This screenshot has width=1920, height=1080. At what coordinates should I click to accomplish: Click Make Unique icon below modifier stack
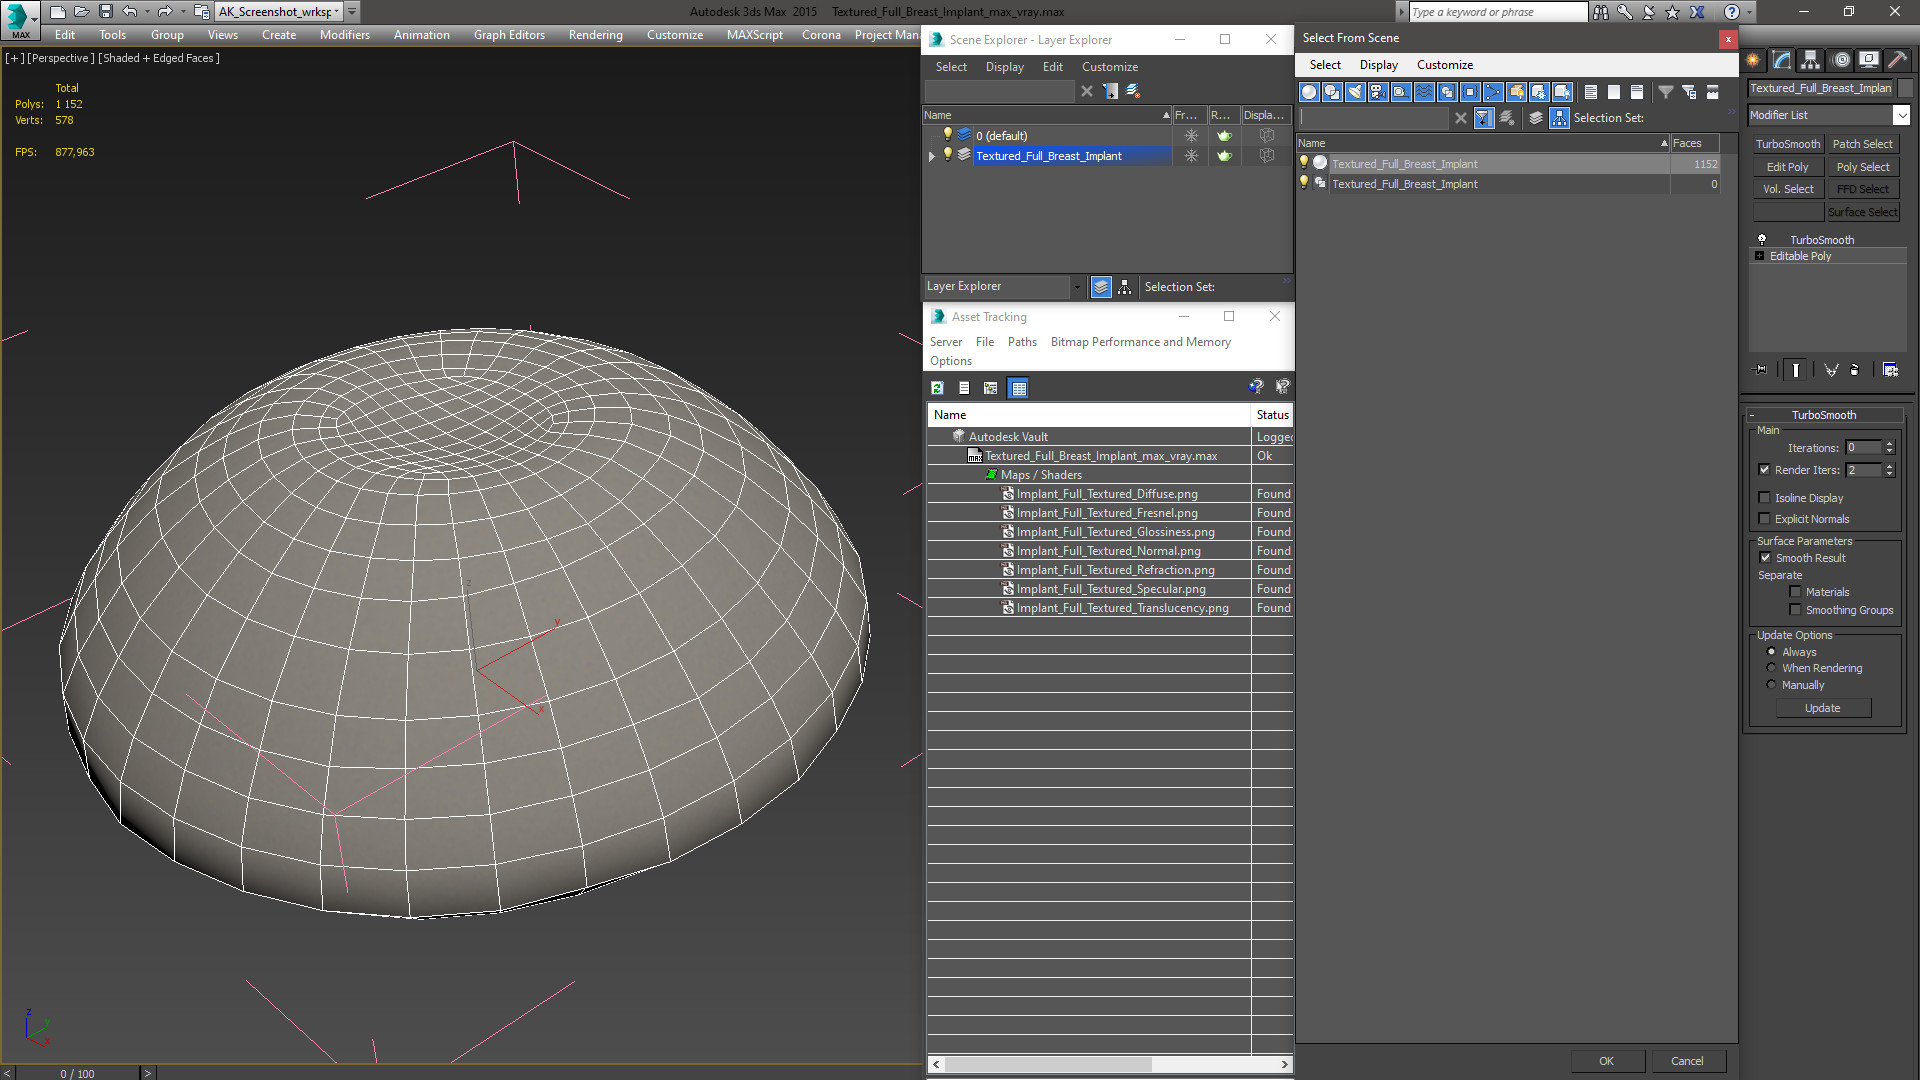[x=1832, y=370]
